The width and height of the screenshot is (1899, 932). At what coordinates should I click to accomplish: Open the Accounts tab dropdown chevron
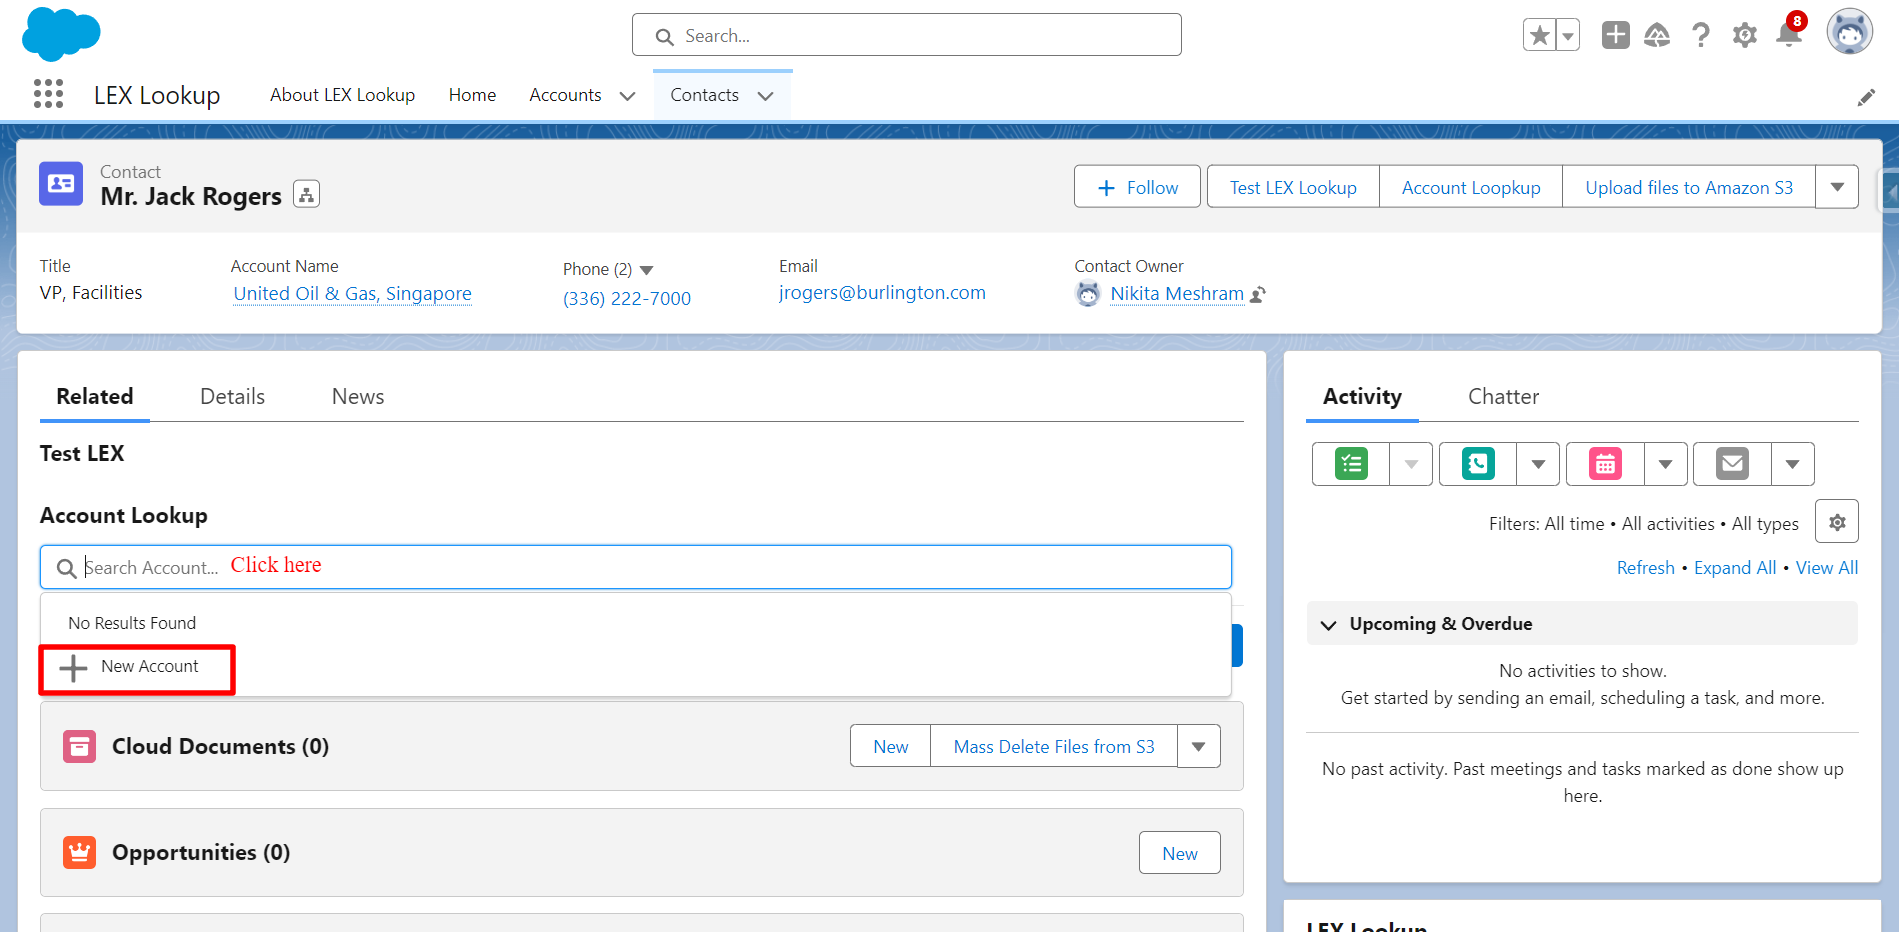coord(627,96)
